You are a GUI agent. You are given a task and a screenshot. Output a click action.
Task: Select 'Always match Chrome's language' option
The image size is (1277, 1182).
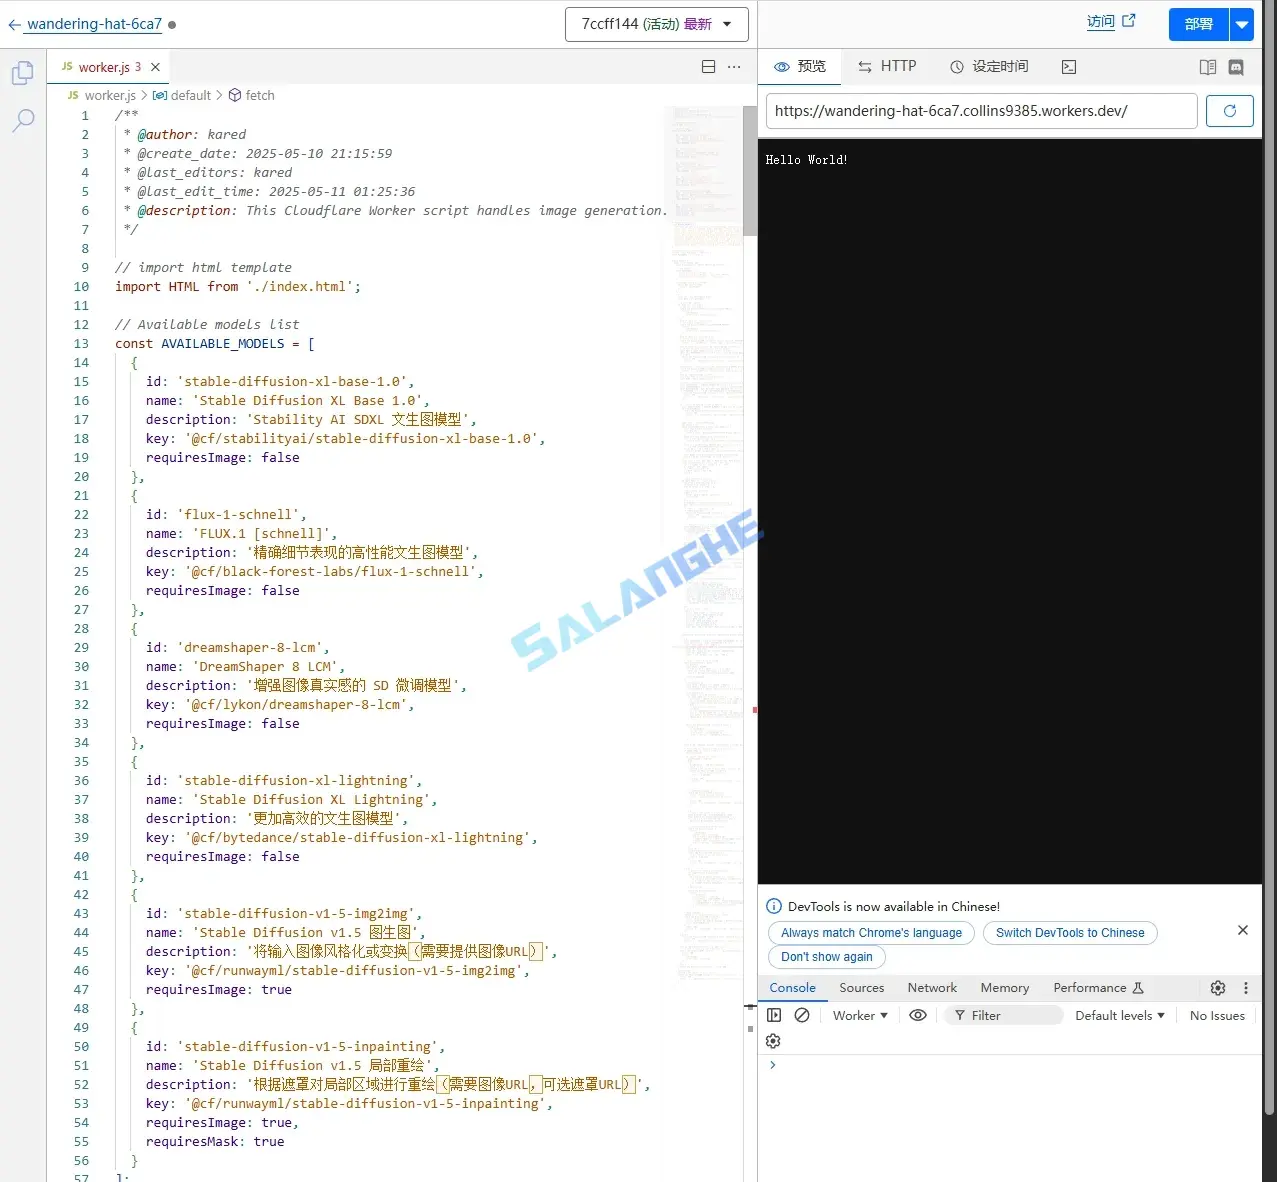869,932
